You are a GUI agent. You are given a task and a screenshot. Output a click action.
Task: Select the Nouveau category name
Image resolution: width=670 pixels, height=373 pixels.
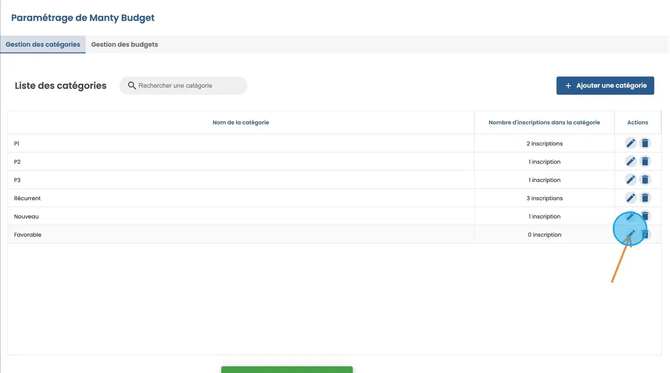(x=26, y=217)
